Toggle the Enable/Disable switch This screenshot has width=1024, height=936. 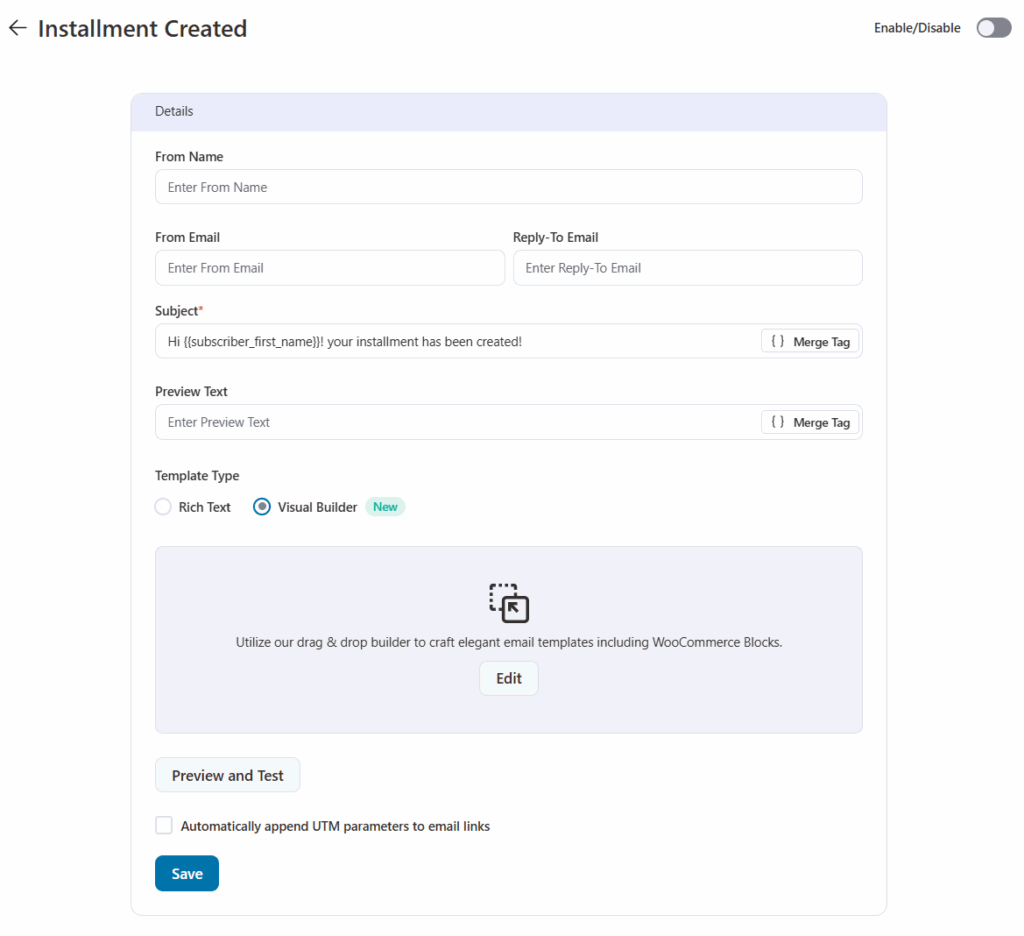pos(993,28)
